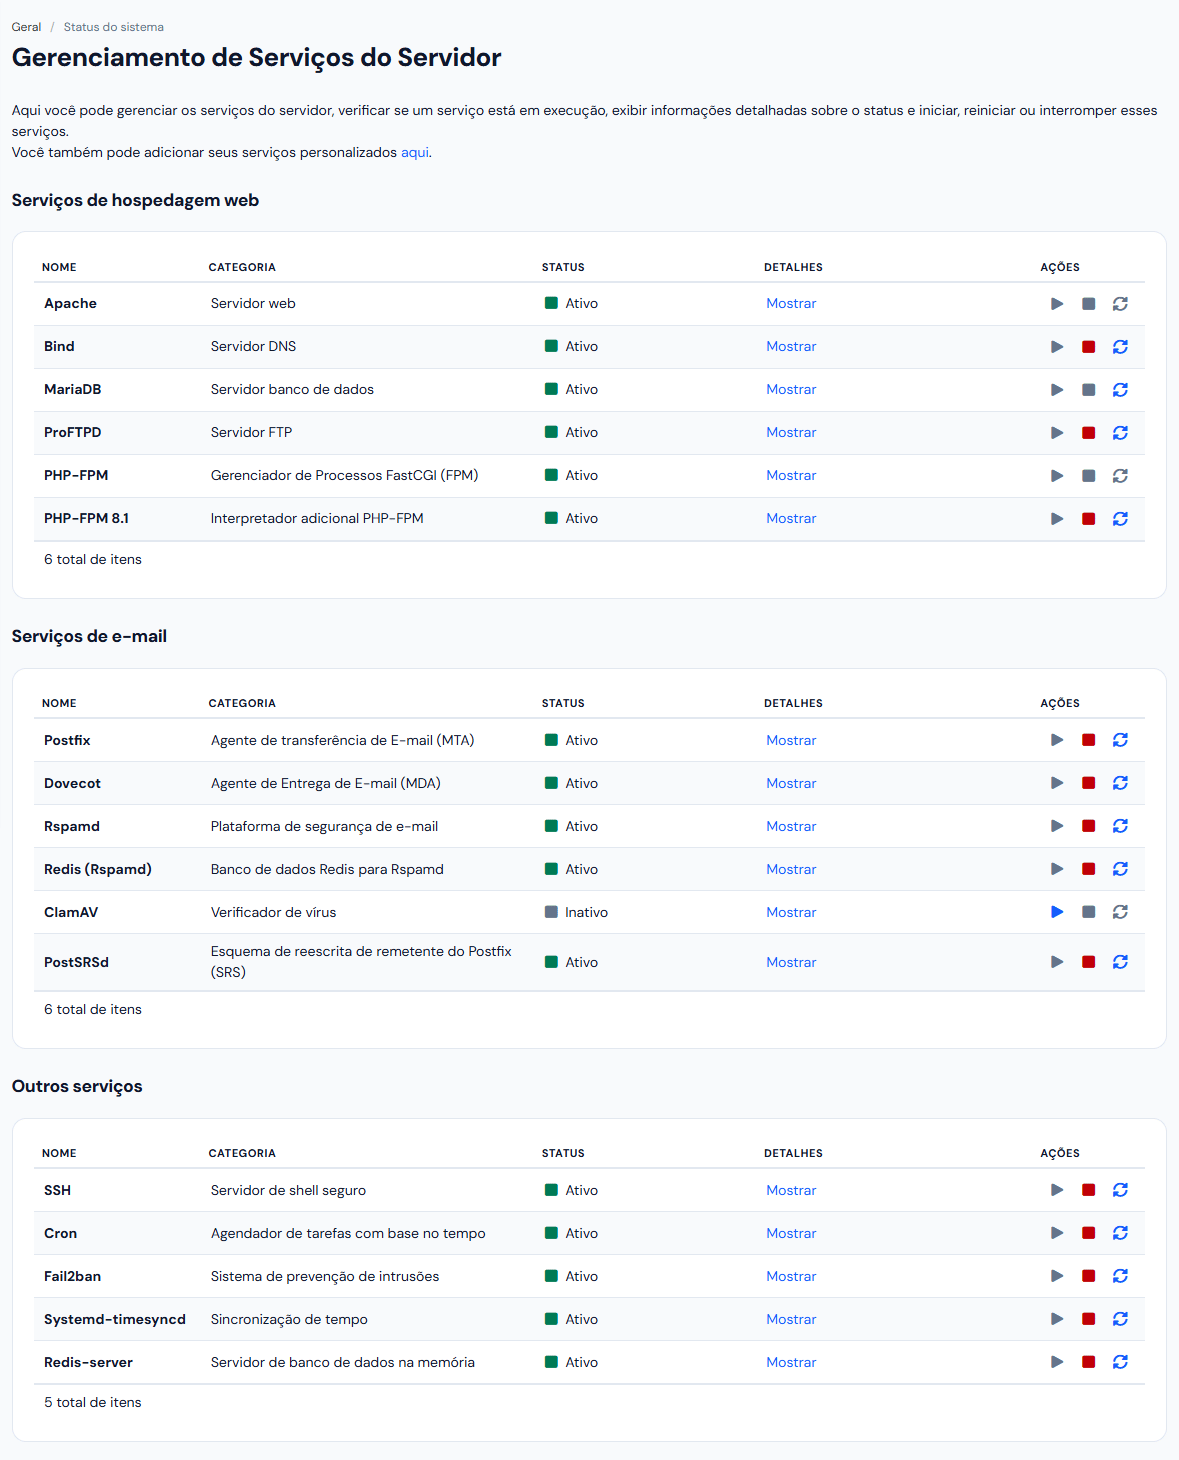Click 'Dovecot' service name
This screenshot has width=1179, height=1460.
[x=72, y=783]
